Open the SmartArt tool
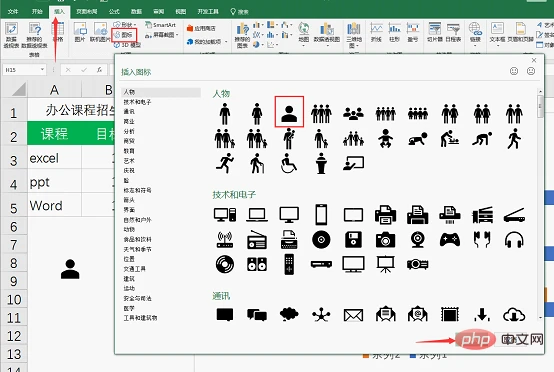Image resolution: width=554 pixels, height=372 pixels. (160, 25)
